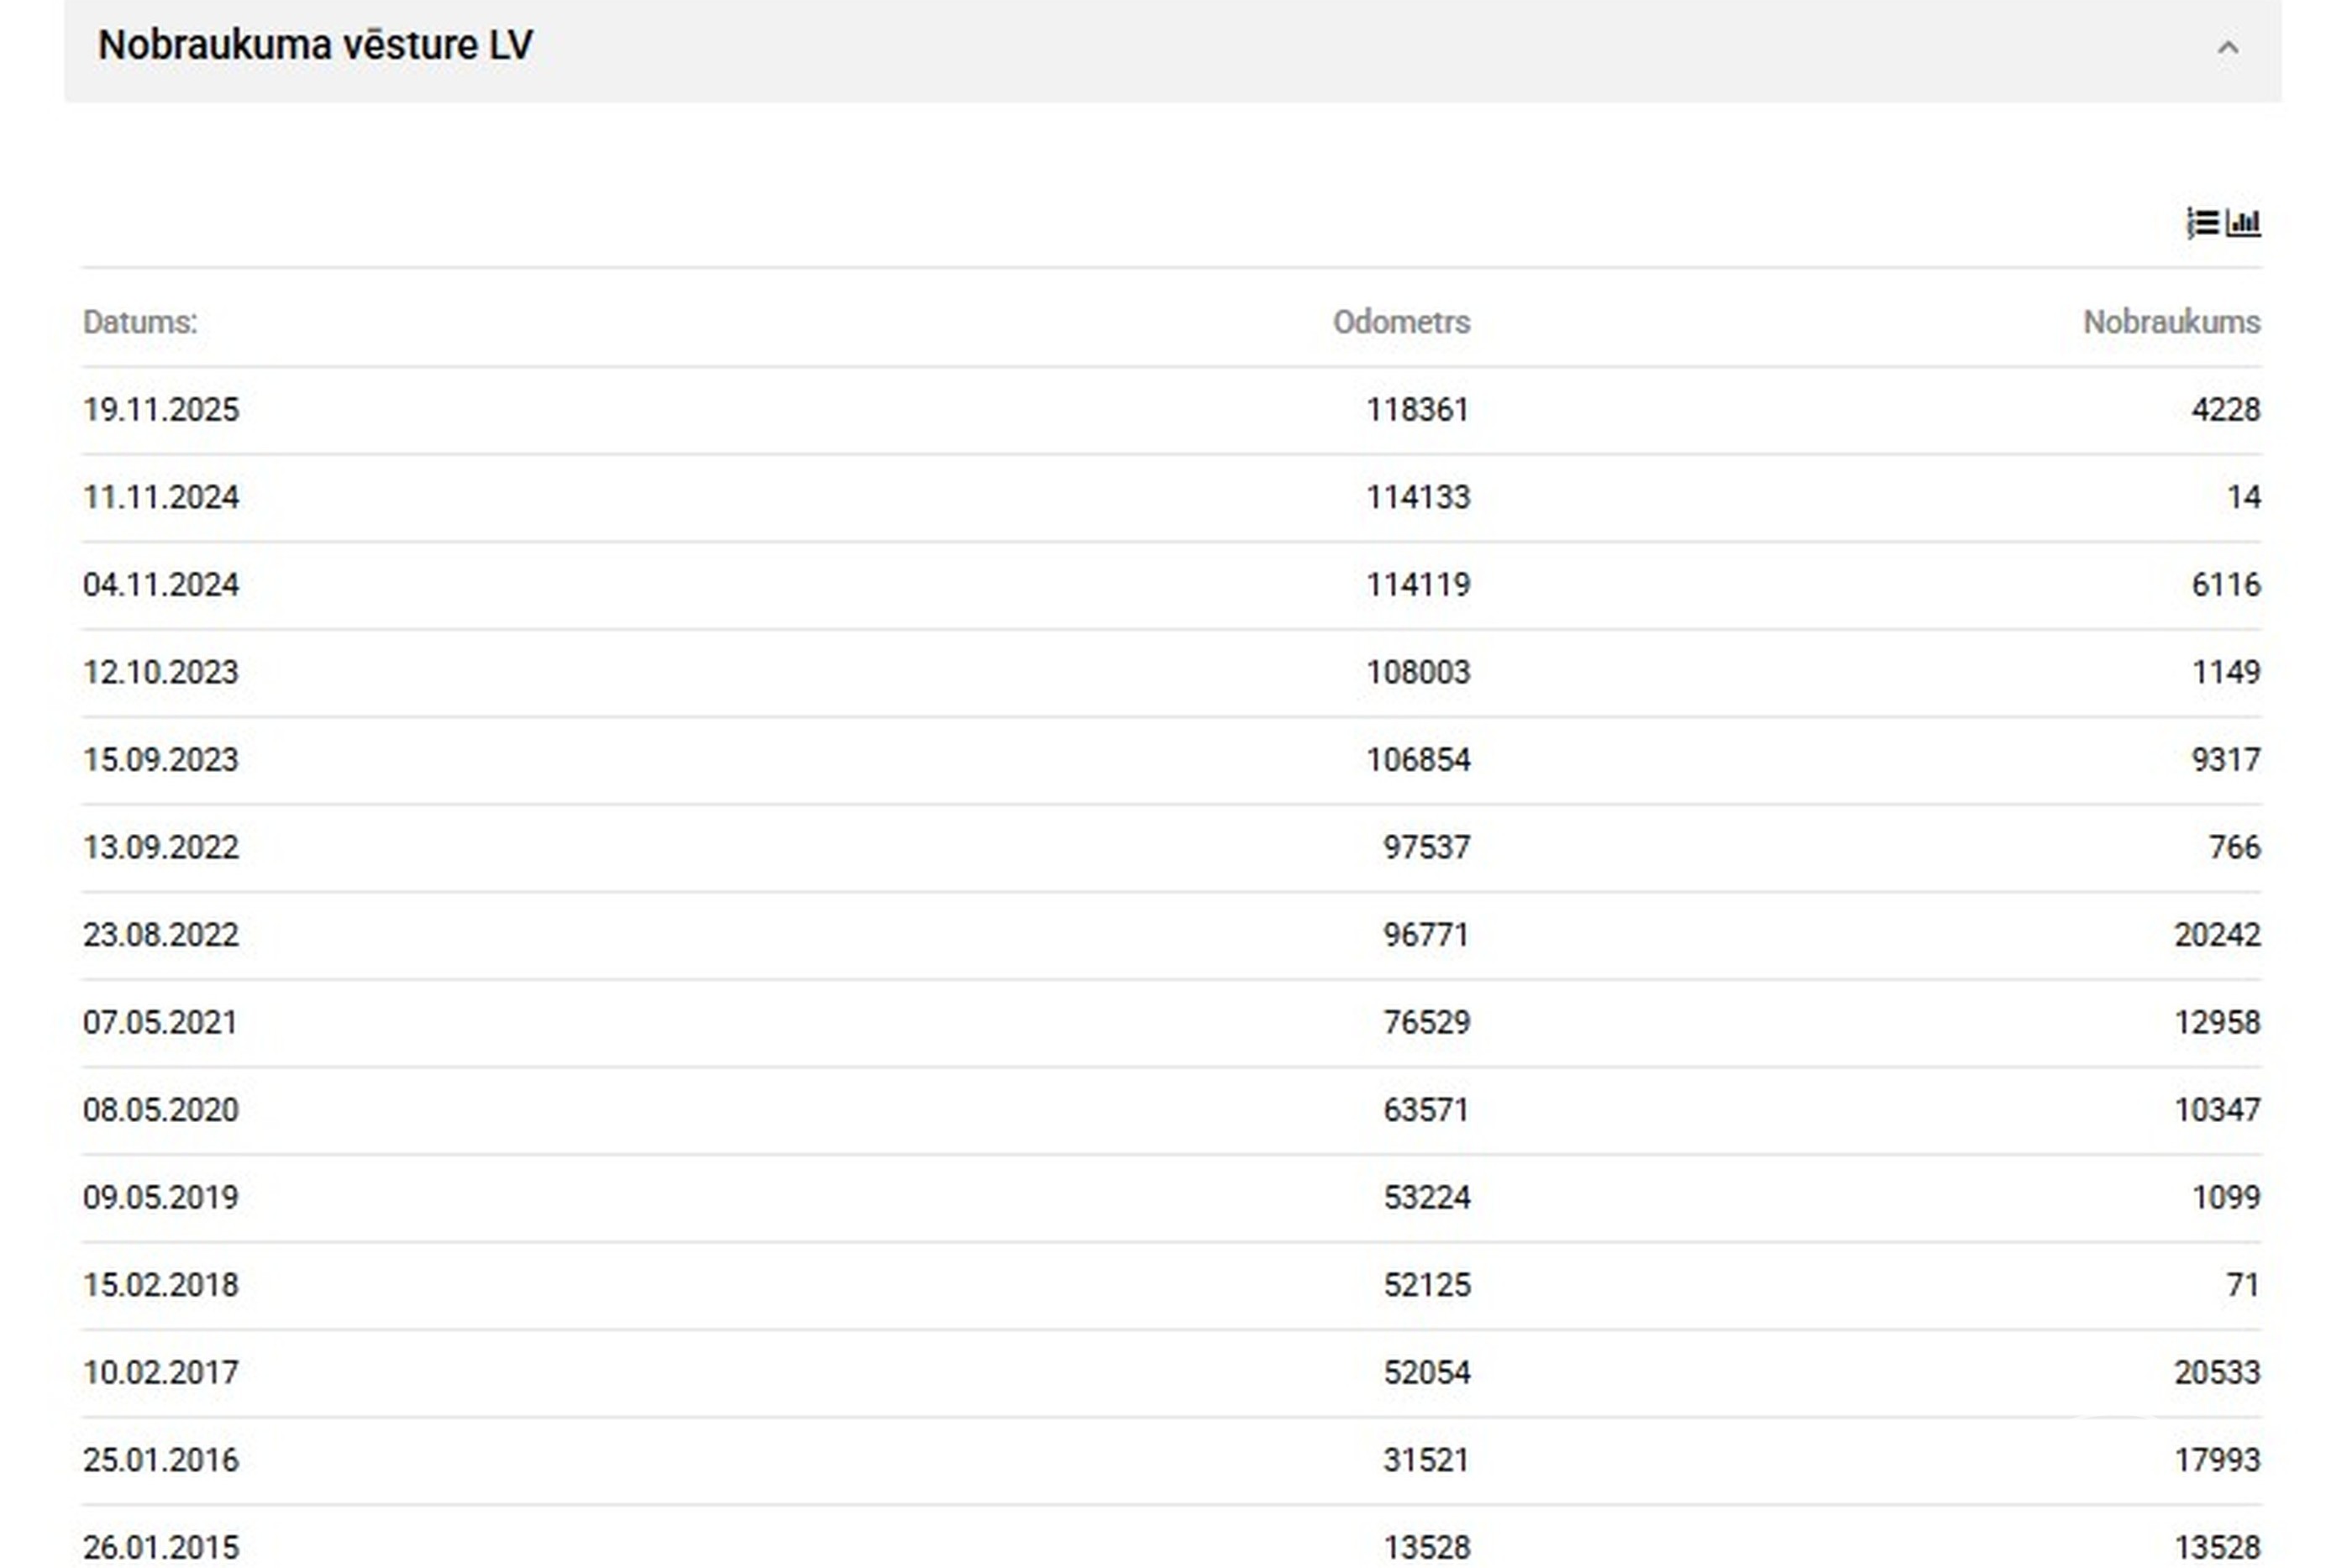Switch to list view icon
The width and height of the screenshot is (2352, 1568).
point(2202,223)
